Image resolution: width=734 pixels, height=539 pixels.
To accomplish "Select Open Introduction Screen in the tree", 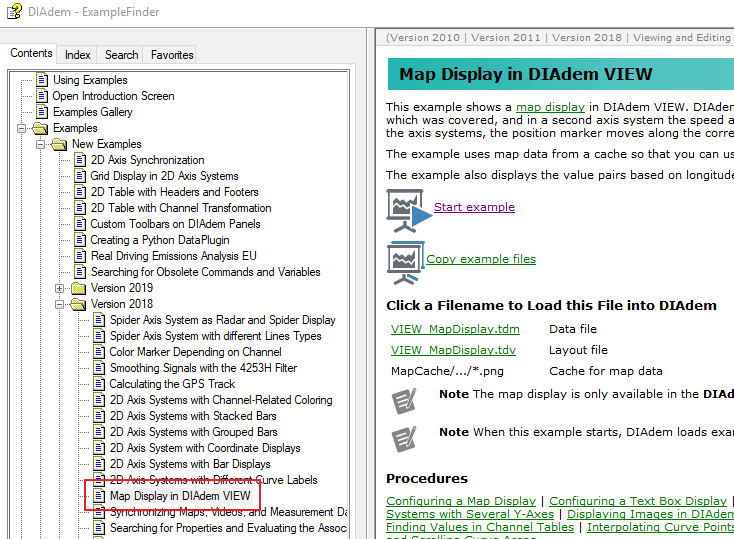I will 113,96.
